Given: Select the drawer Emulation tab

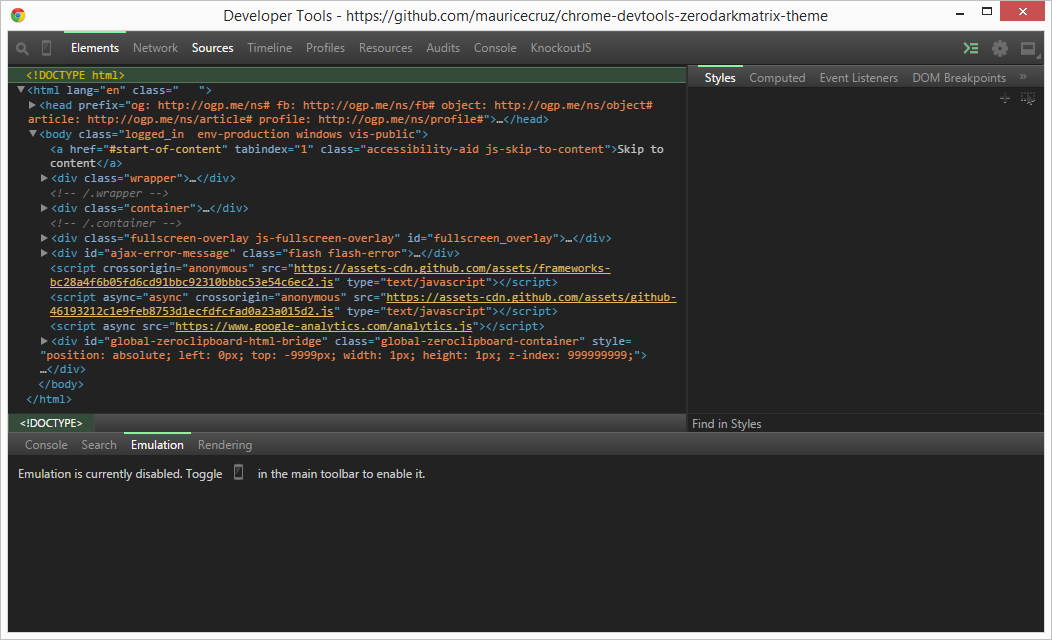Looking at the screenshot, I should (x=157, y=445).
